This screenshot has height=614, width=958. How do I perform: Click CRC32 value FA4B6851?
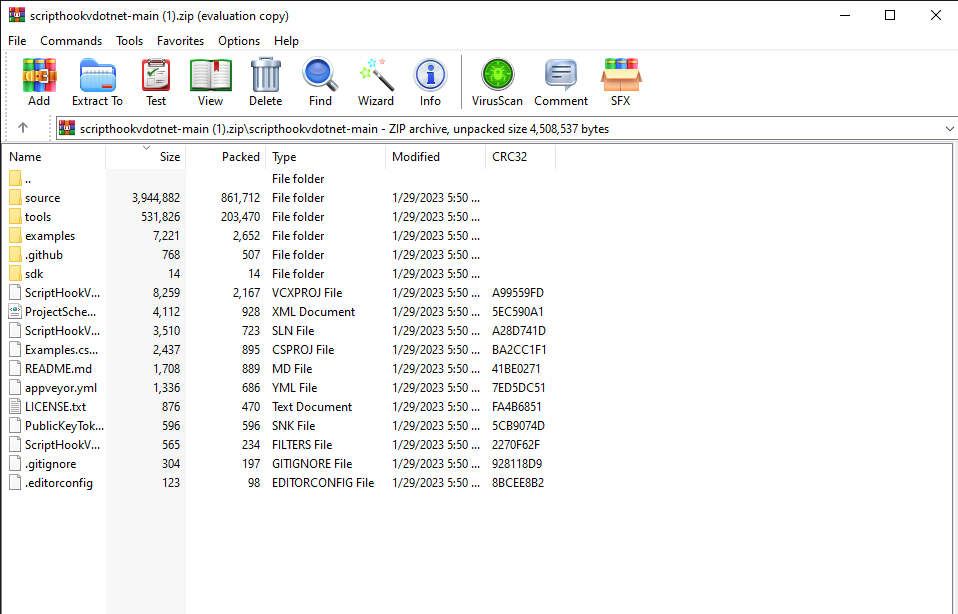click(516, 406)
